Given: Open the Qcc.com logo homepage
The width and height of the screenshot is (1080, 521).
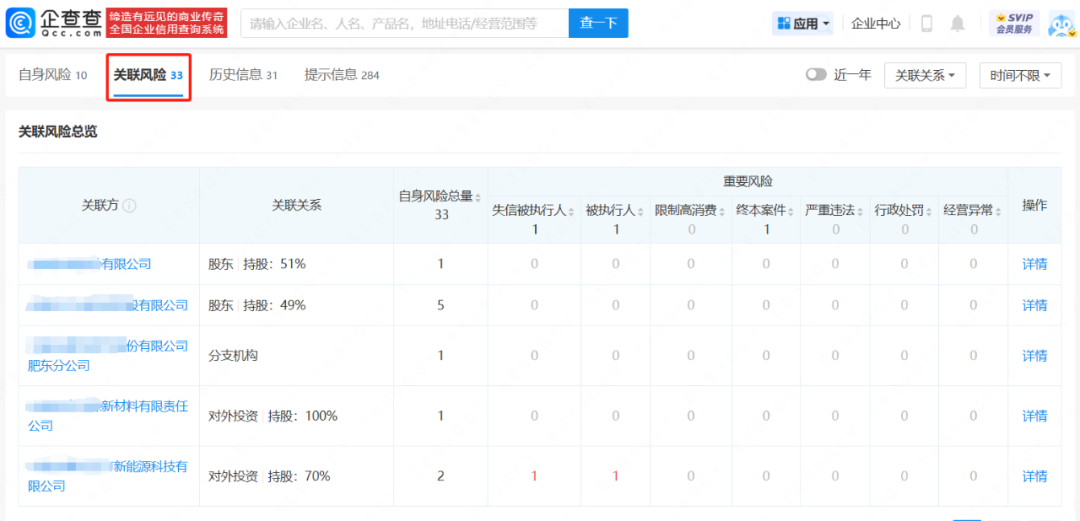Looking at the screenshot, I should (x=55, y=23).
